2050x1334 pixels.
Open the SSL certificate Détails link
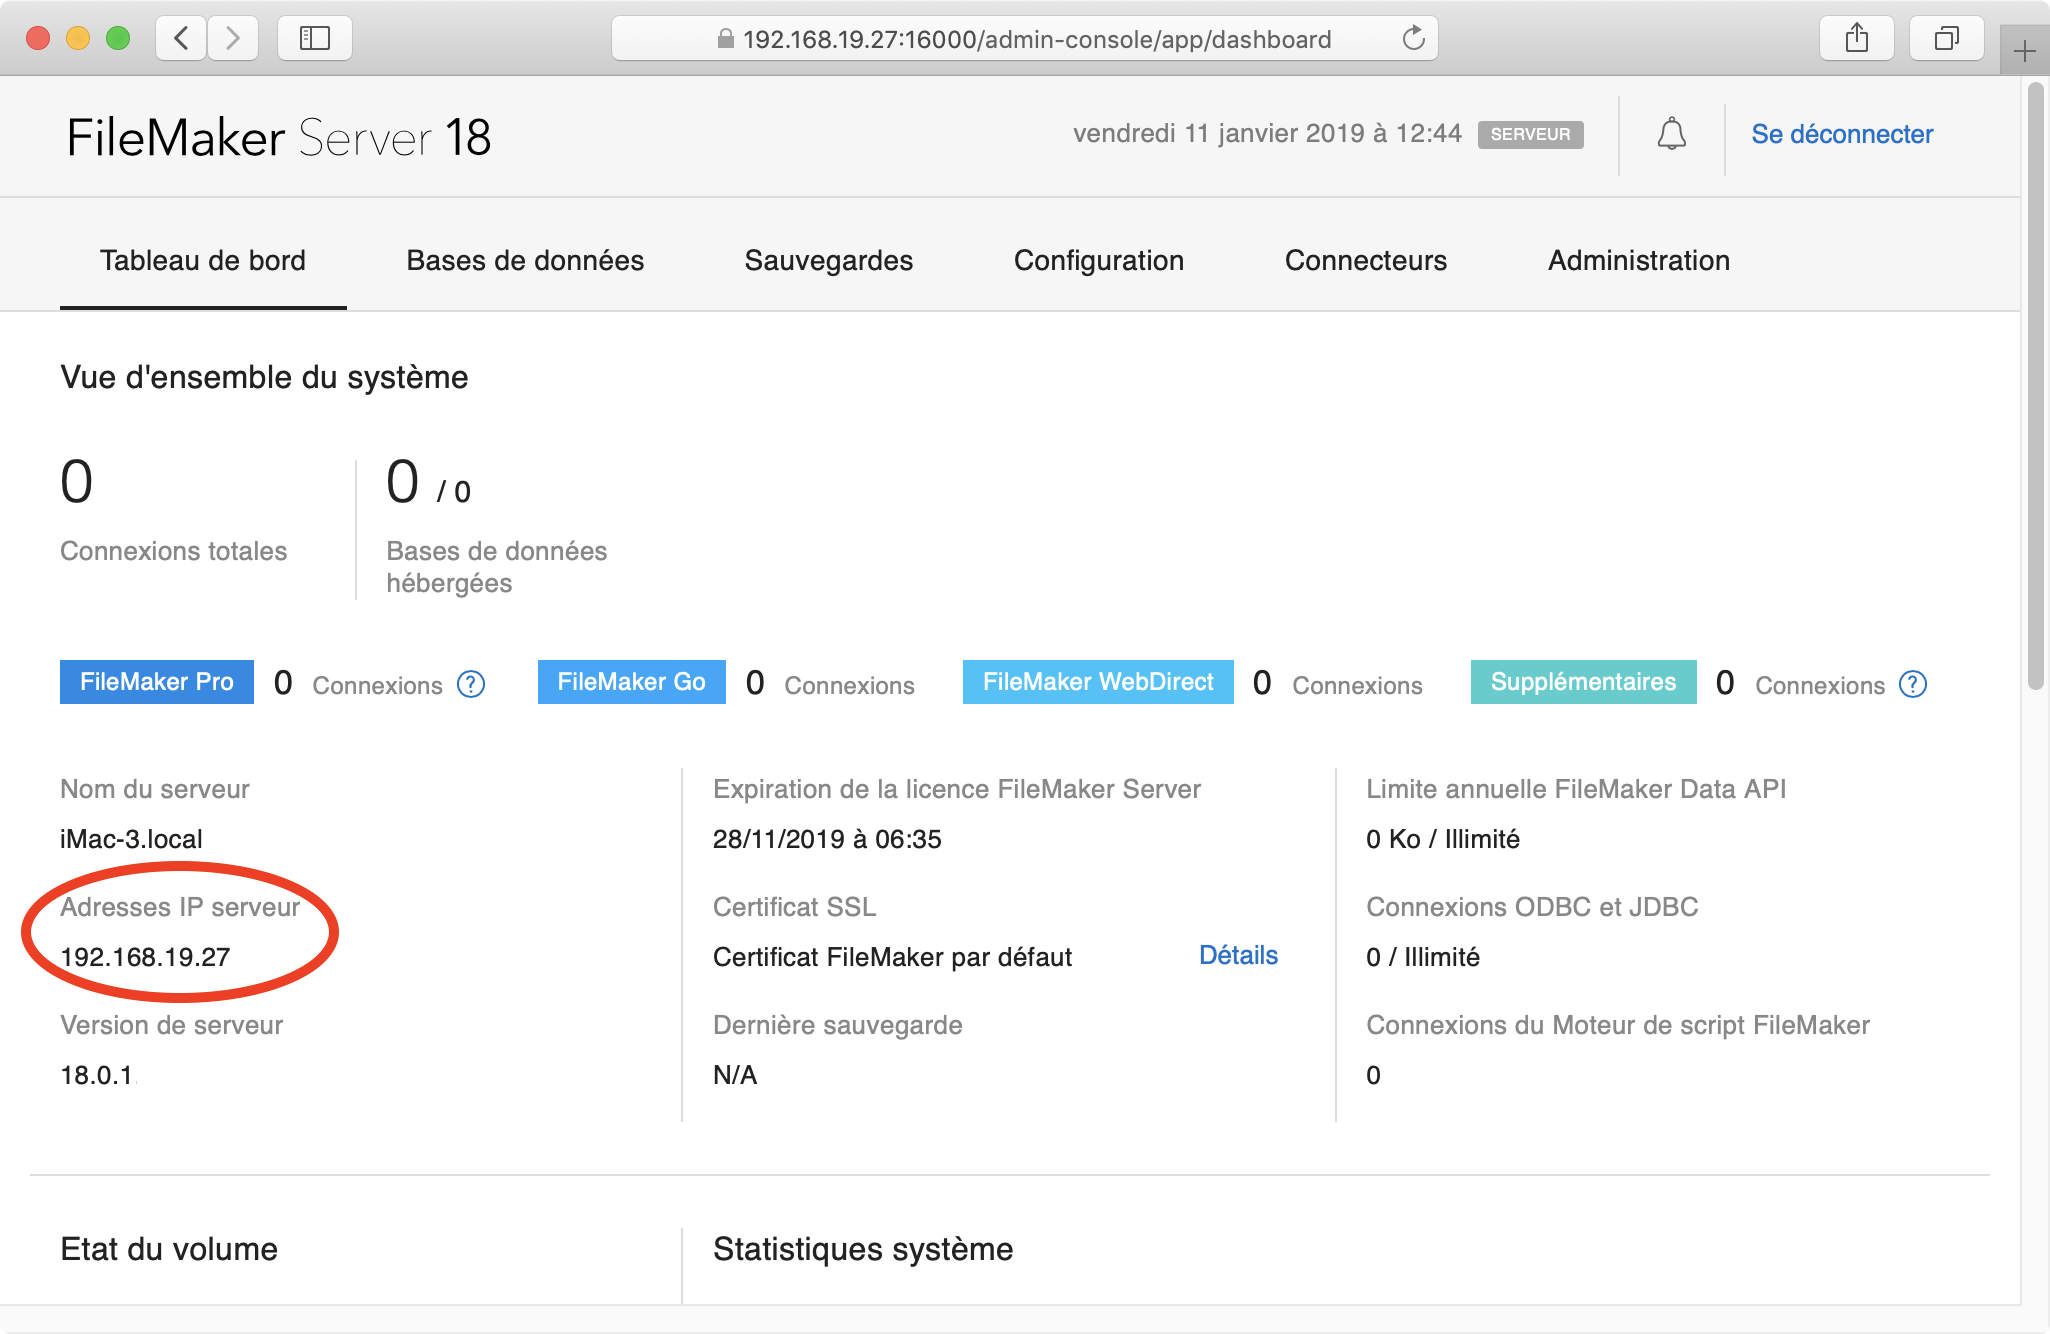pyautogui.click(x=1238, y=955)
